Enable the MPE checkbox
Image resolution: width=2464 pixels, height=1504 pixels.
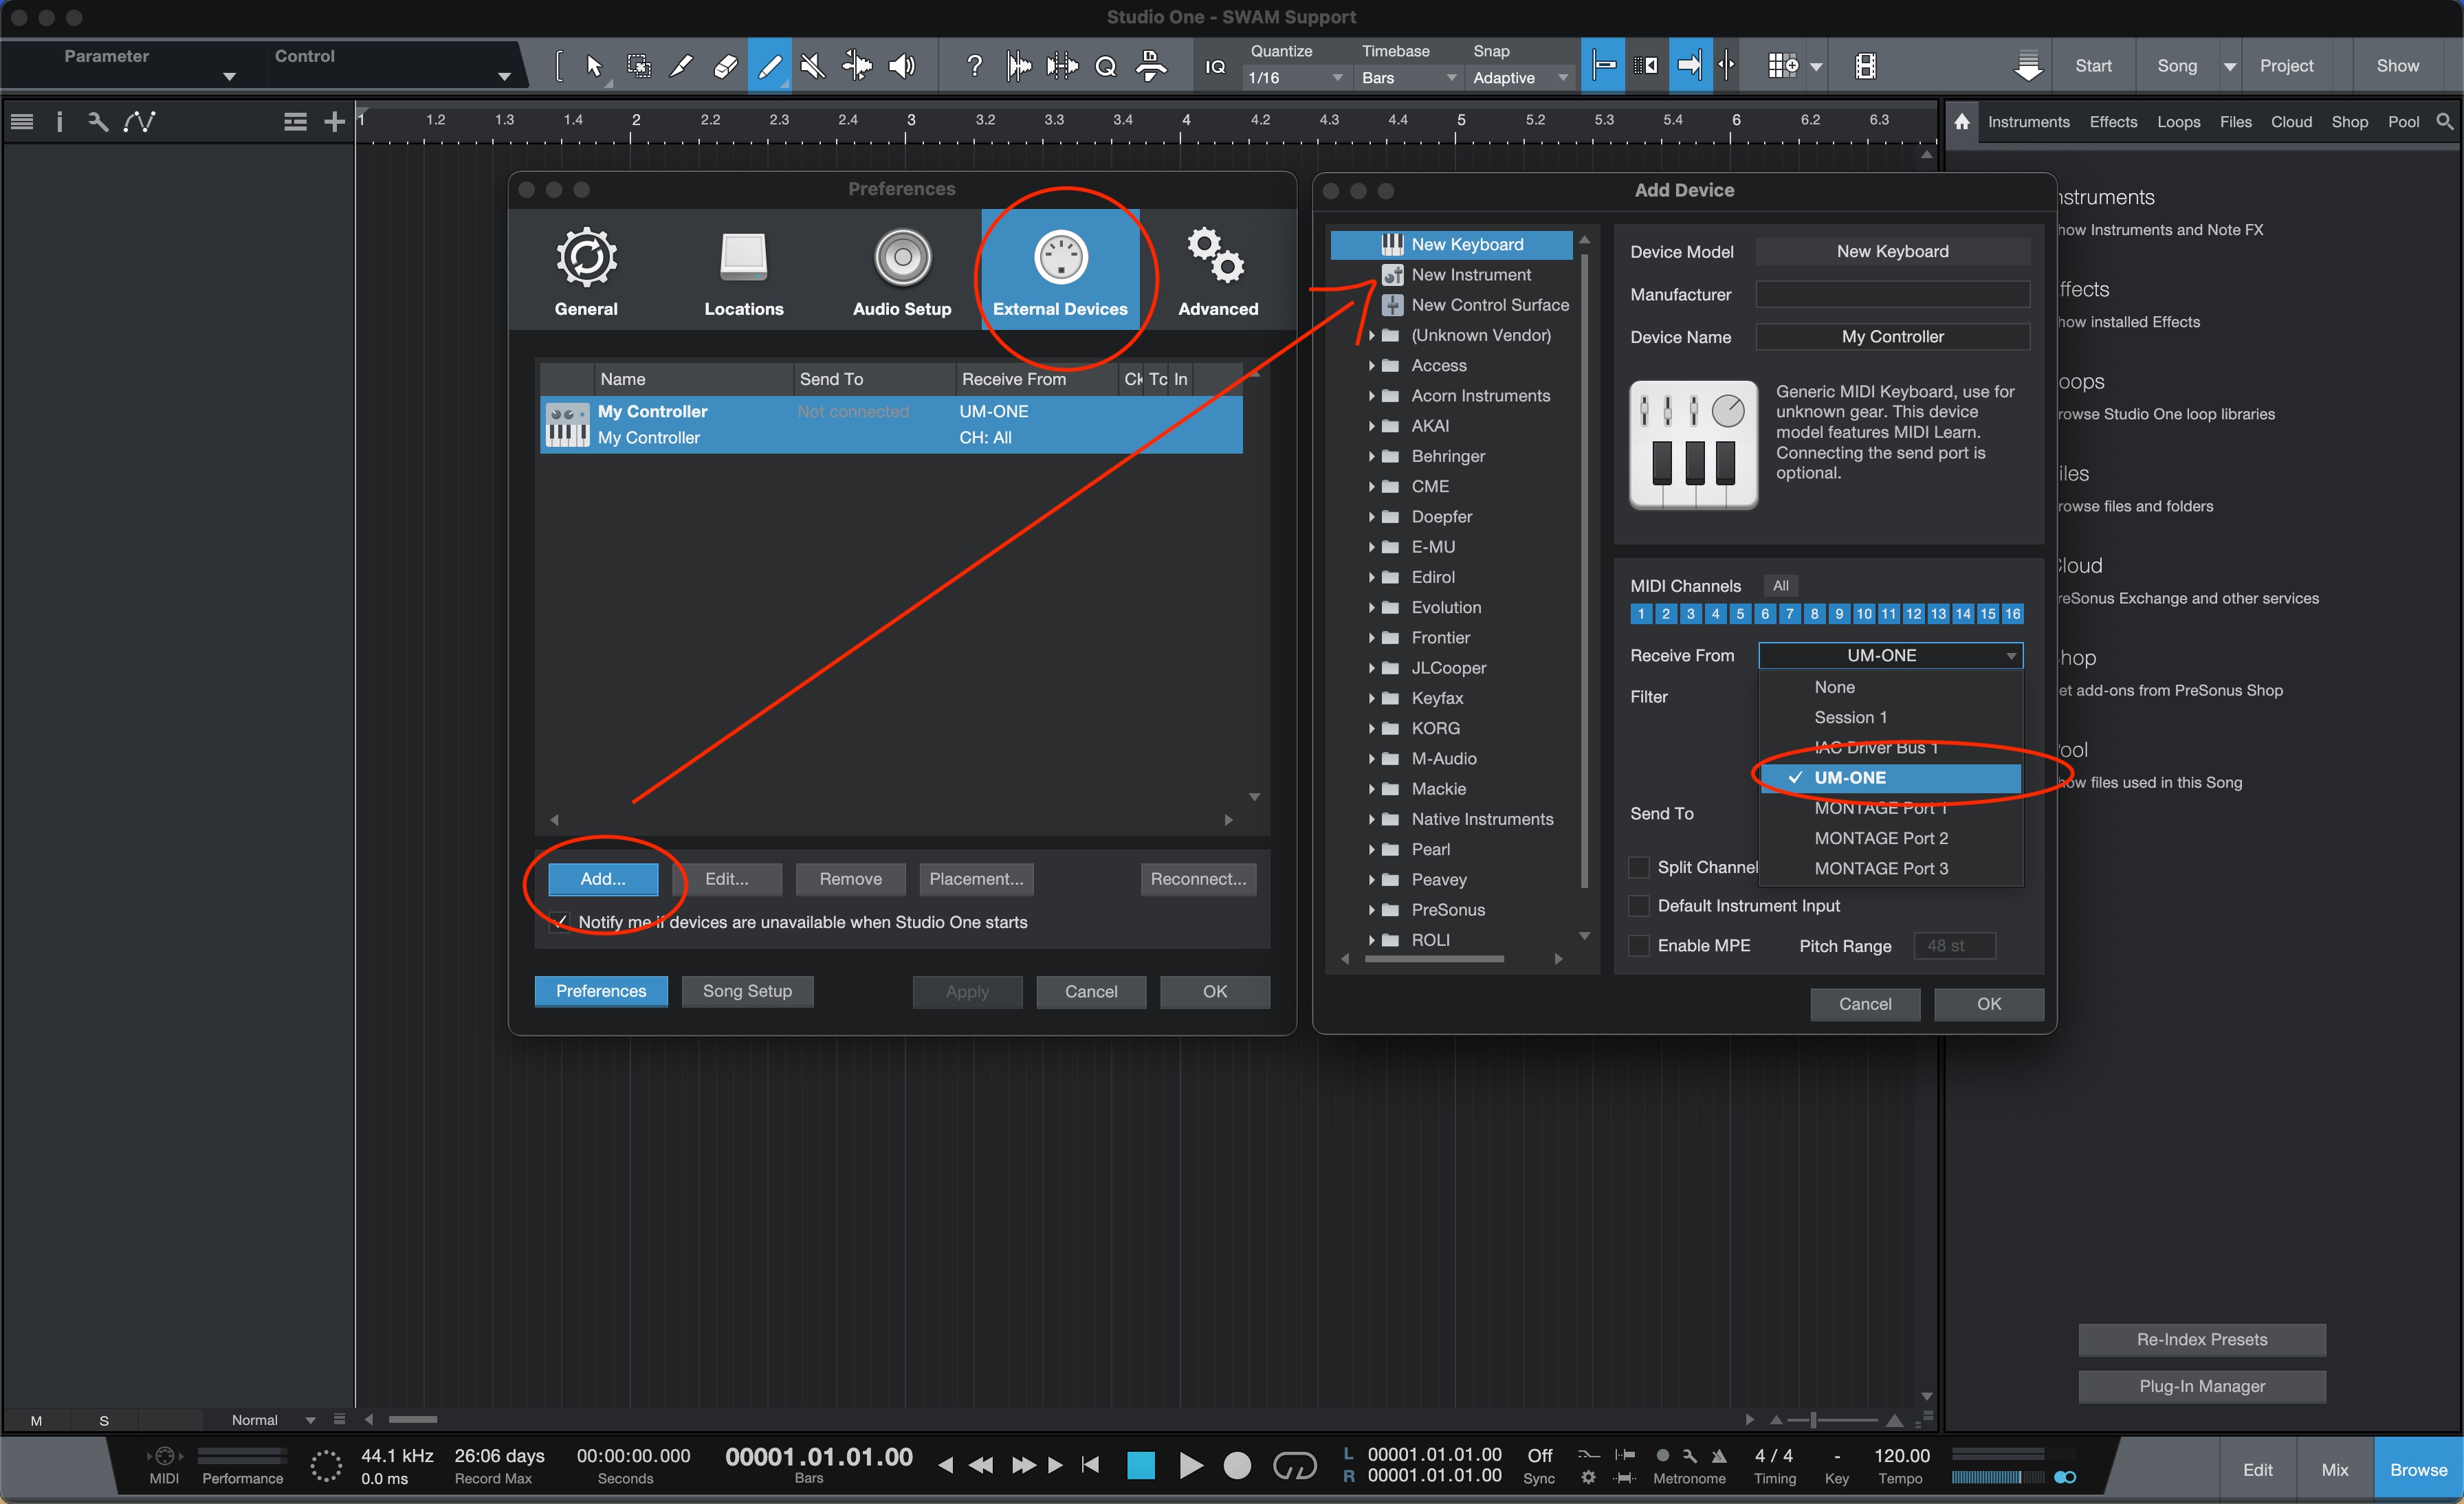click(x=1639, y=945)
